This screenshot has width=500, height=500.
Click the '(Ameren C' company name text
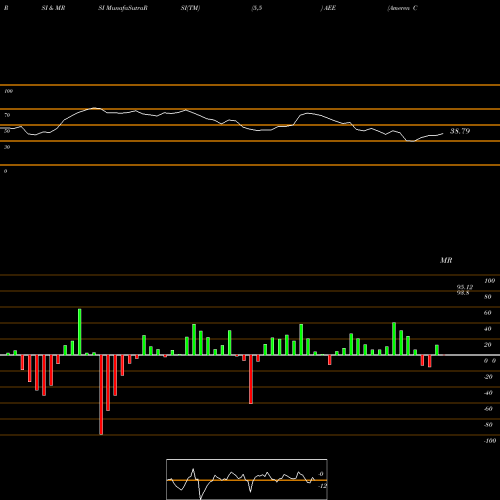point(402,8)
